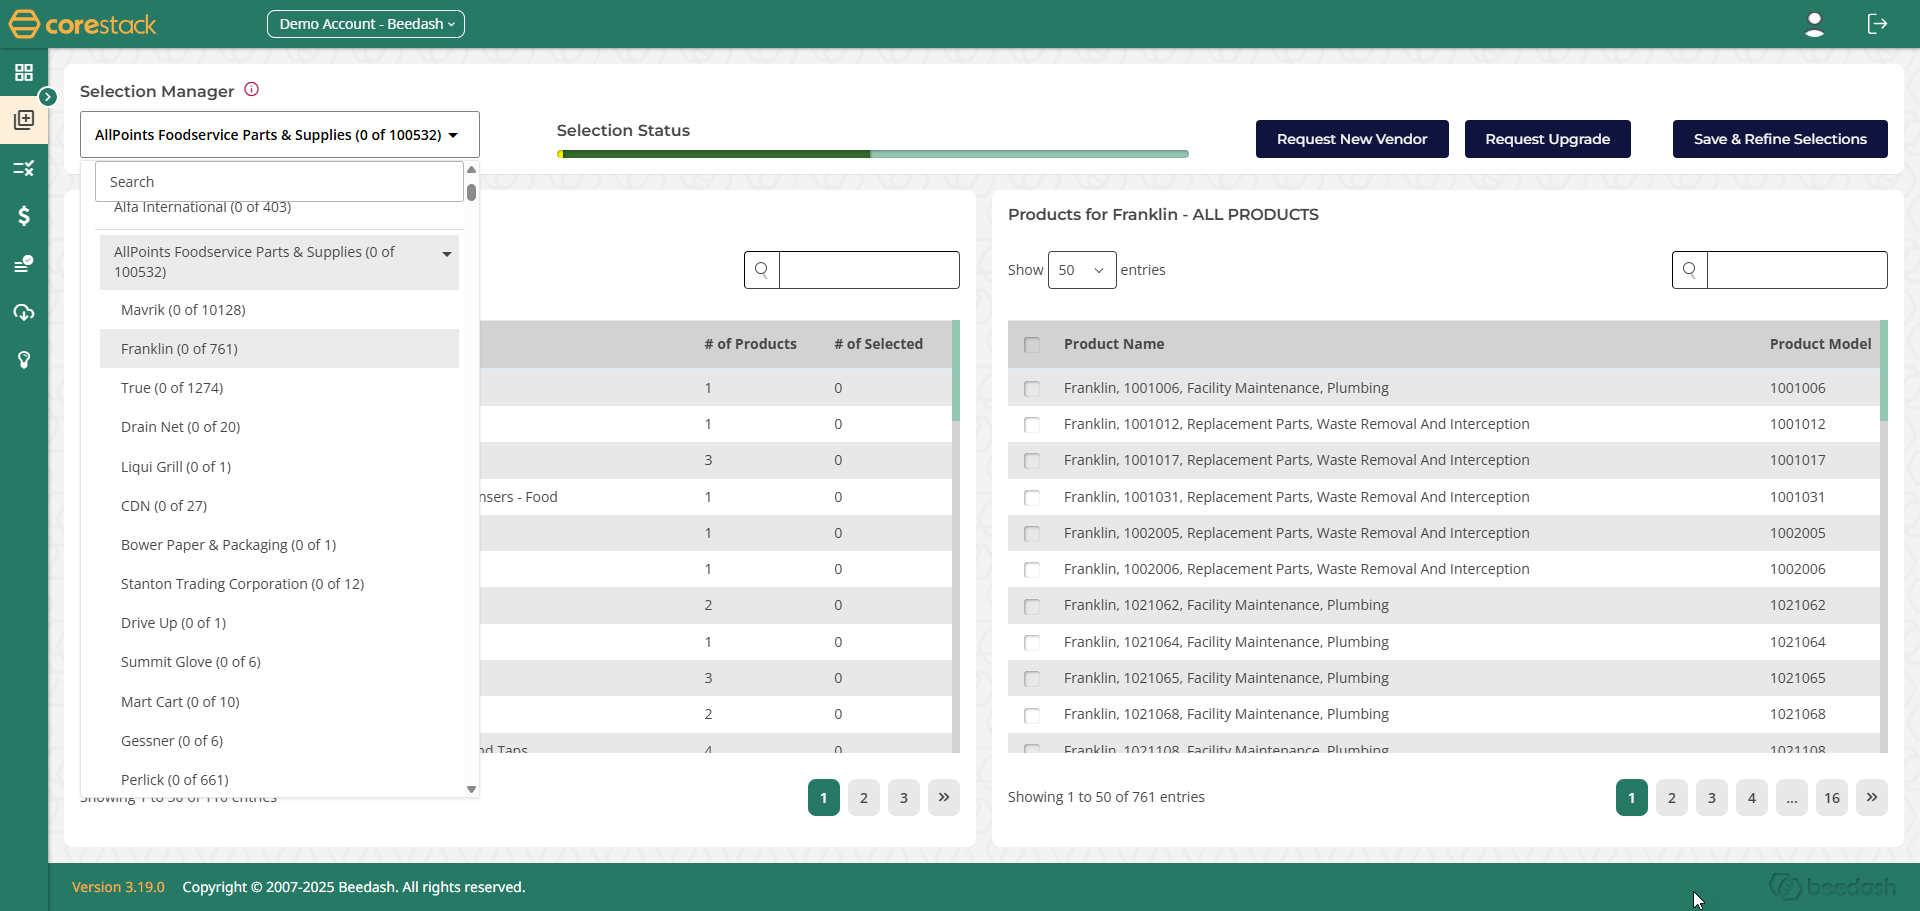Viewport: 1920px width, 911px height.
Task: Select Drive Up (0 of 1) vendor
Action: [279, 623]
